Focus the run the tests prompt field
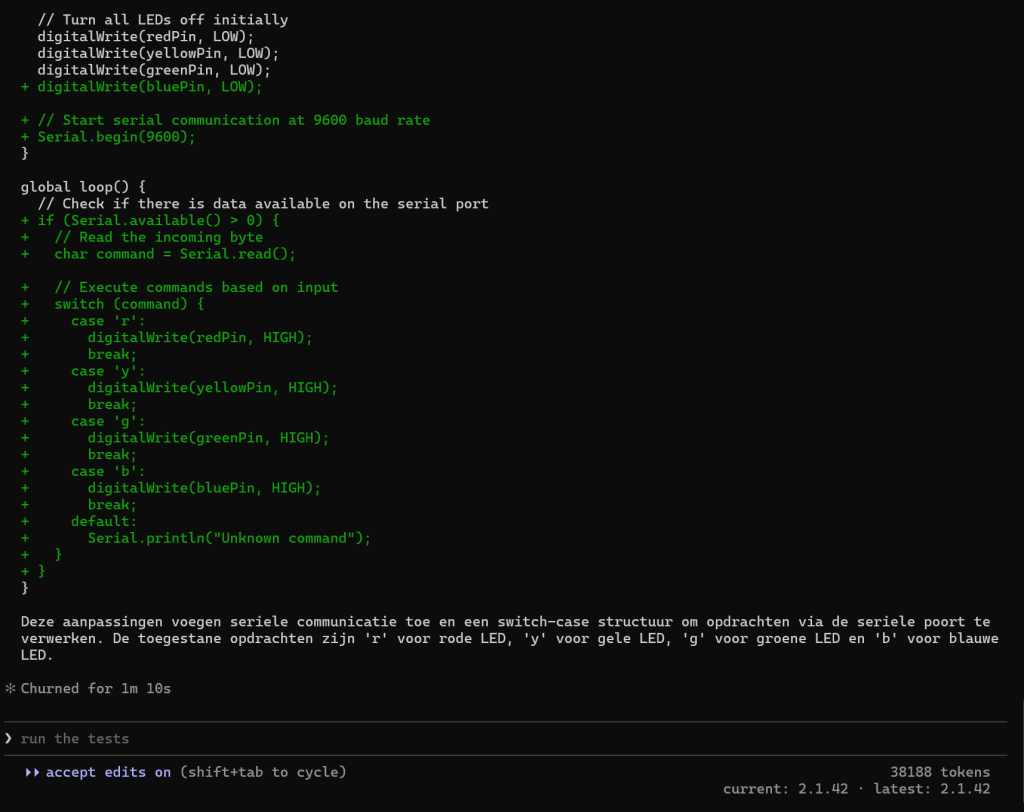The height and width of the screenshot is (812, 1024). [x=400, y=738]
